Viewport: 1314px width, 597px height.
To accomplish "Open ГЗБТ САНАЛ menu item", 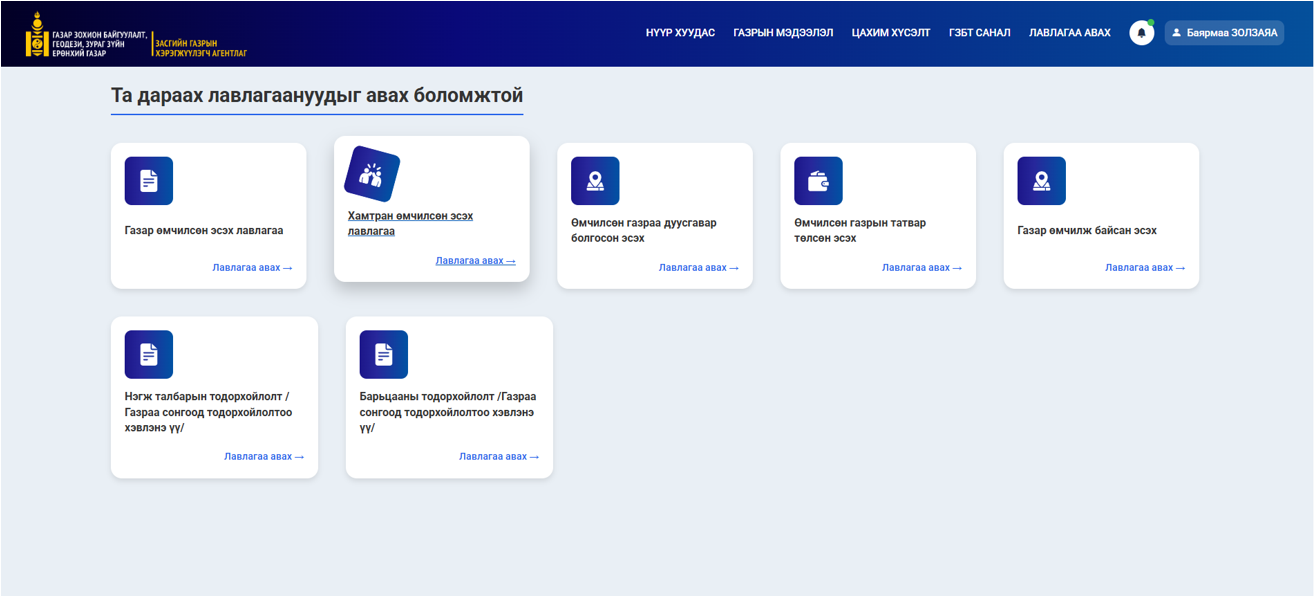I will pyautogui.click(x=979, y=33).
